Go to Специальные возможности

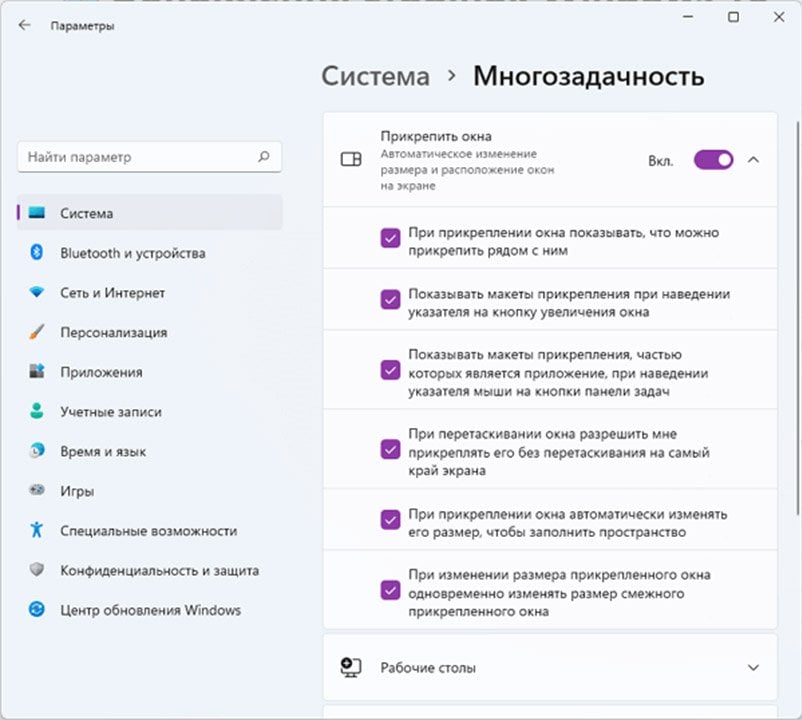click(150, 530)
